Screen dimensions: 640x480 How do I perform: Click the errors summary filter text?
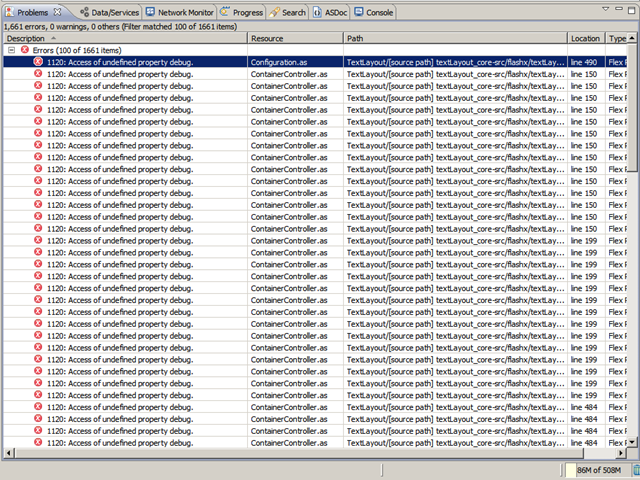120,27
